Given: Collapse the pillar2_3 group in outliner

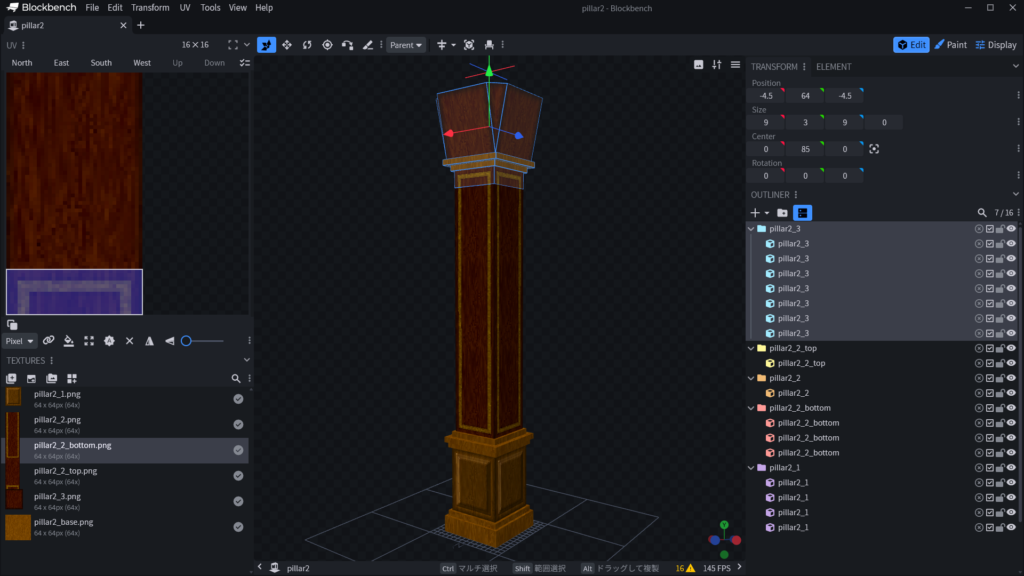Looking at the screenshot, I should tap(751, 229).
